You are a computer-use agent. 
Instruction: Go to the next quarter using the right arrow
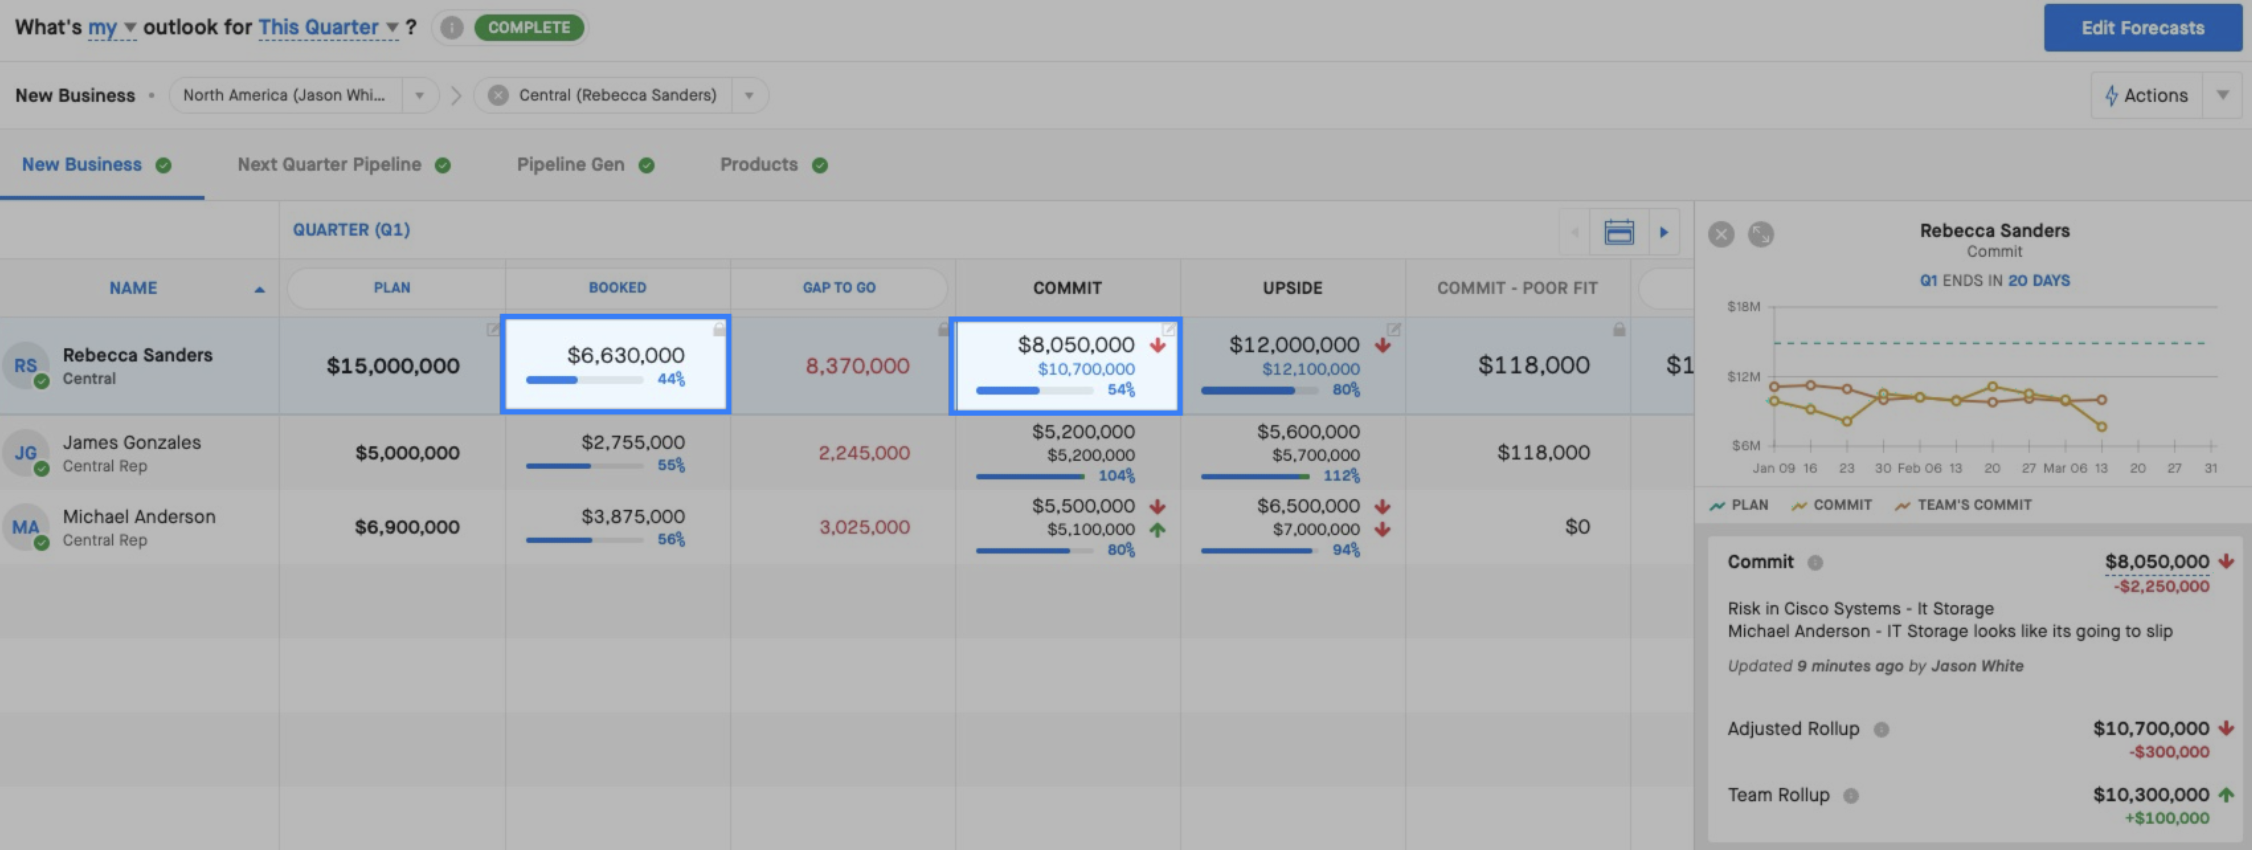[x=1664, y=232]
